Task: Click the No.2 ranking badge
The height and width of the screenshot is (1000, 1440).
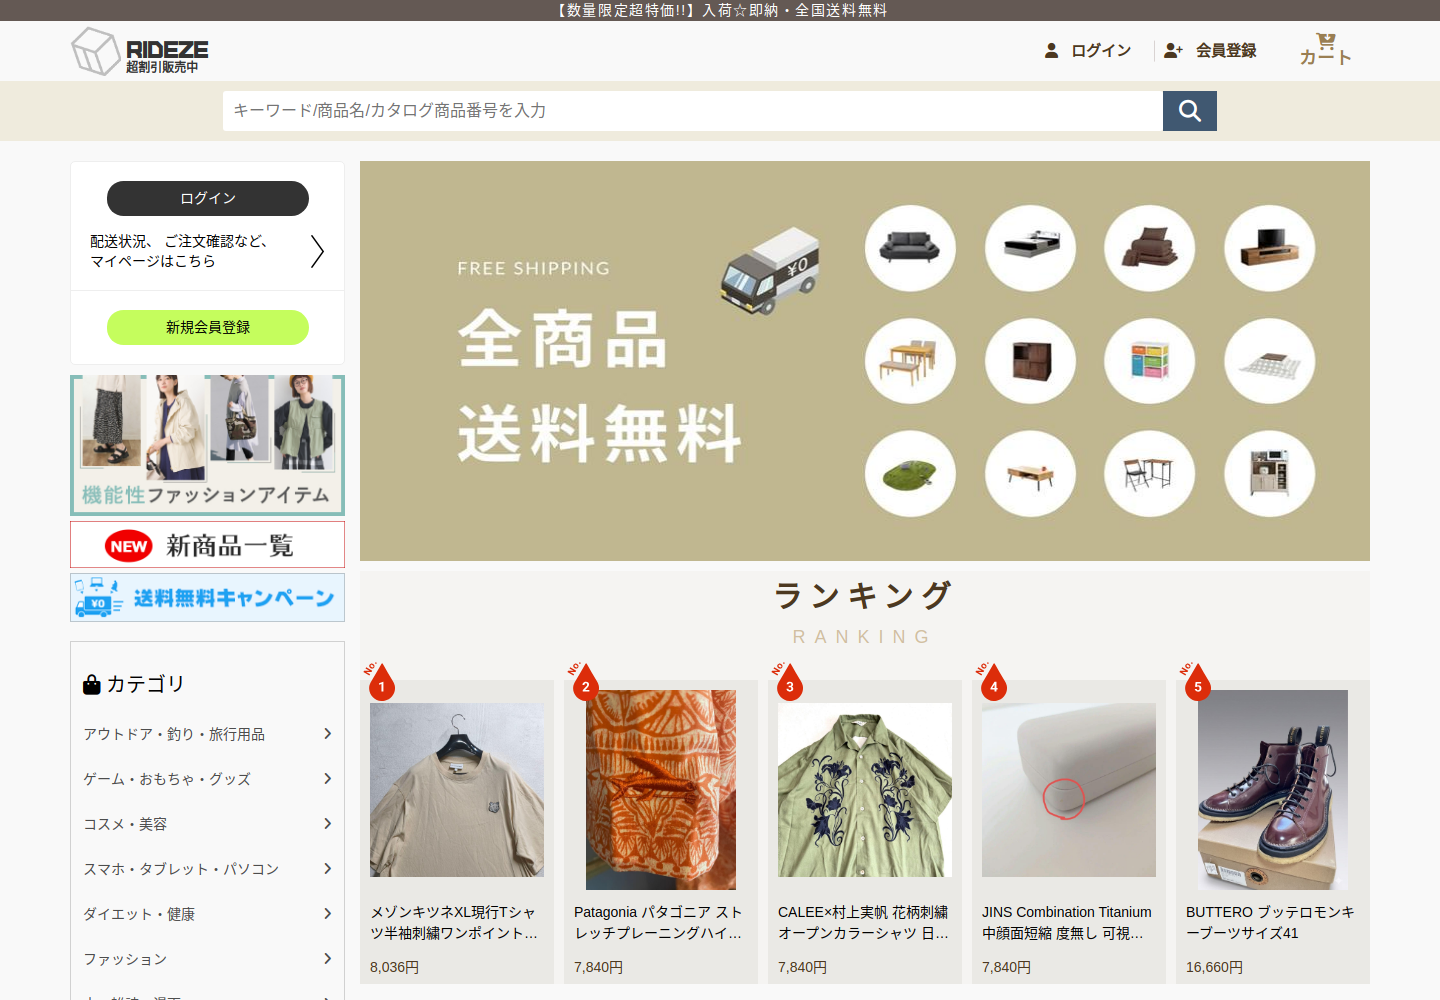Action: [x=584, y=681]
